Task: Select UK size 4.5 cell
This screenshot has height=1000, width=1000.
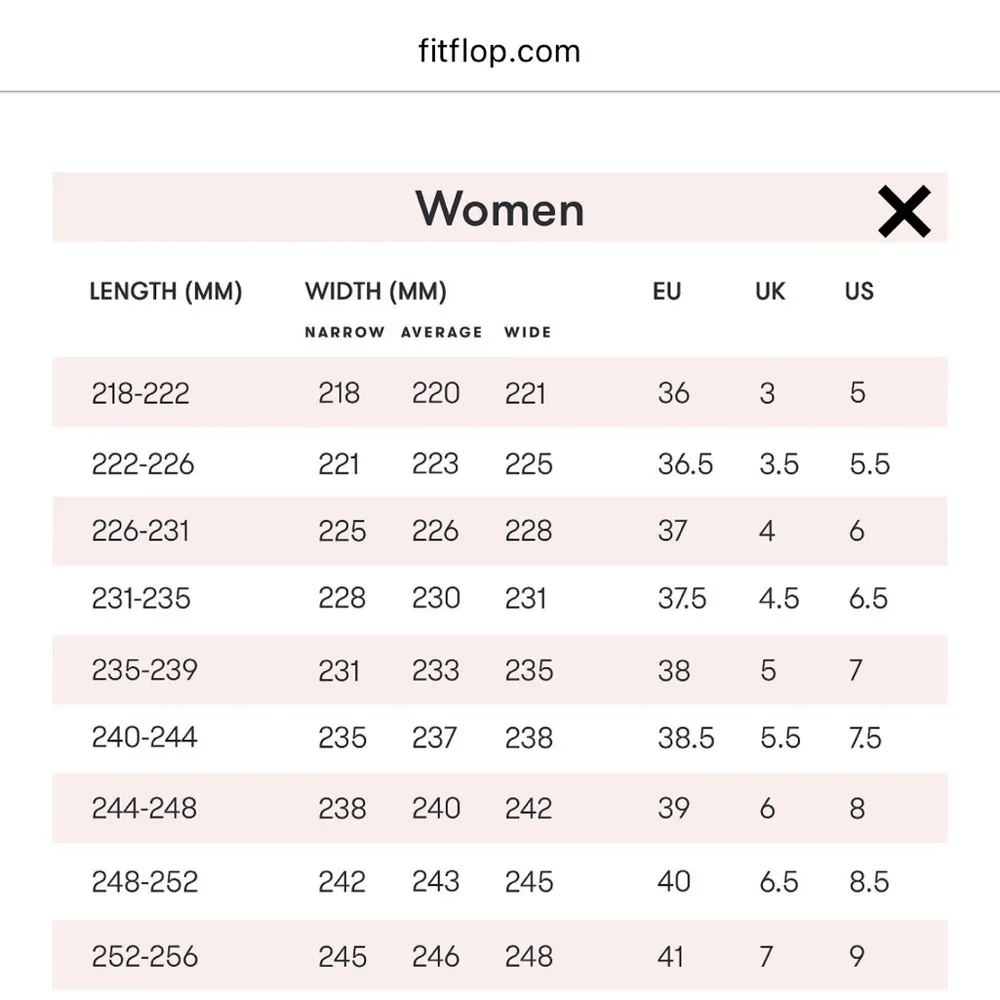Action: [778, 598]
